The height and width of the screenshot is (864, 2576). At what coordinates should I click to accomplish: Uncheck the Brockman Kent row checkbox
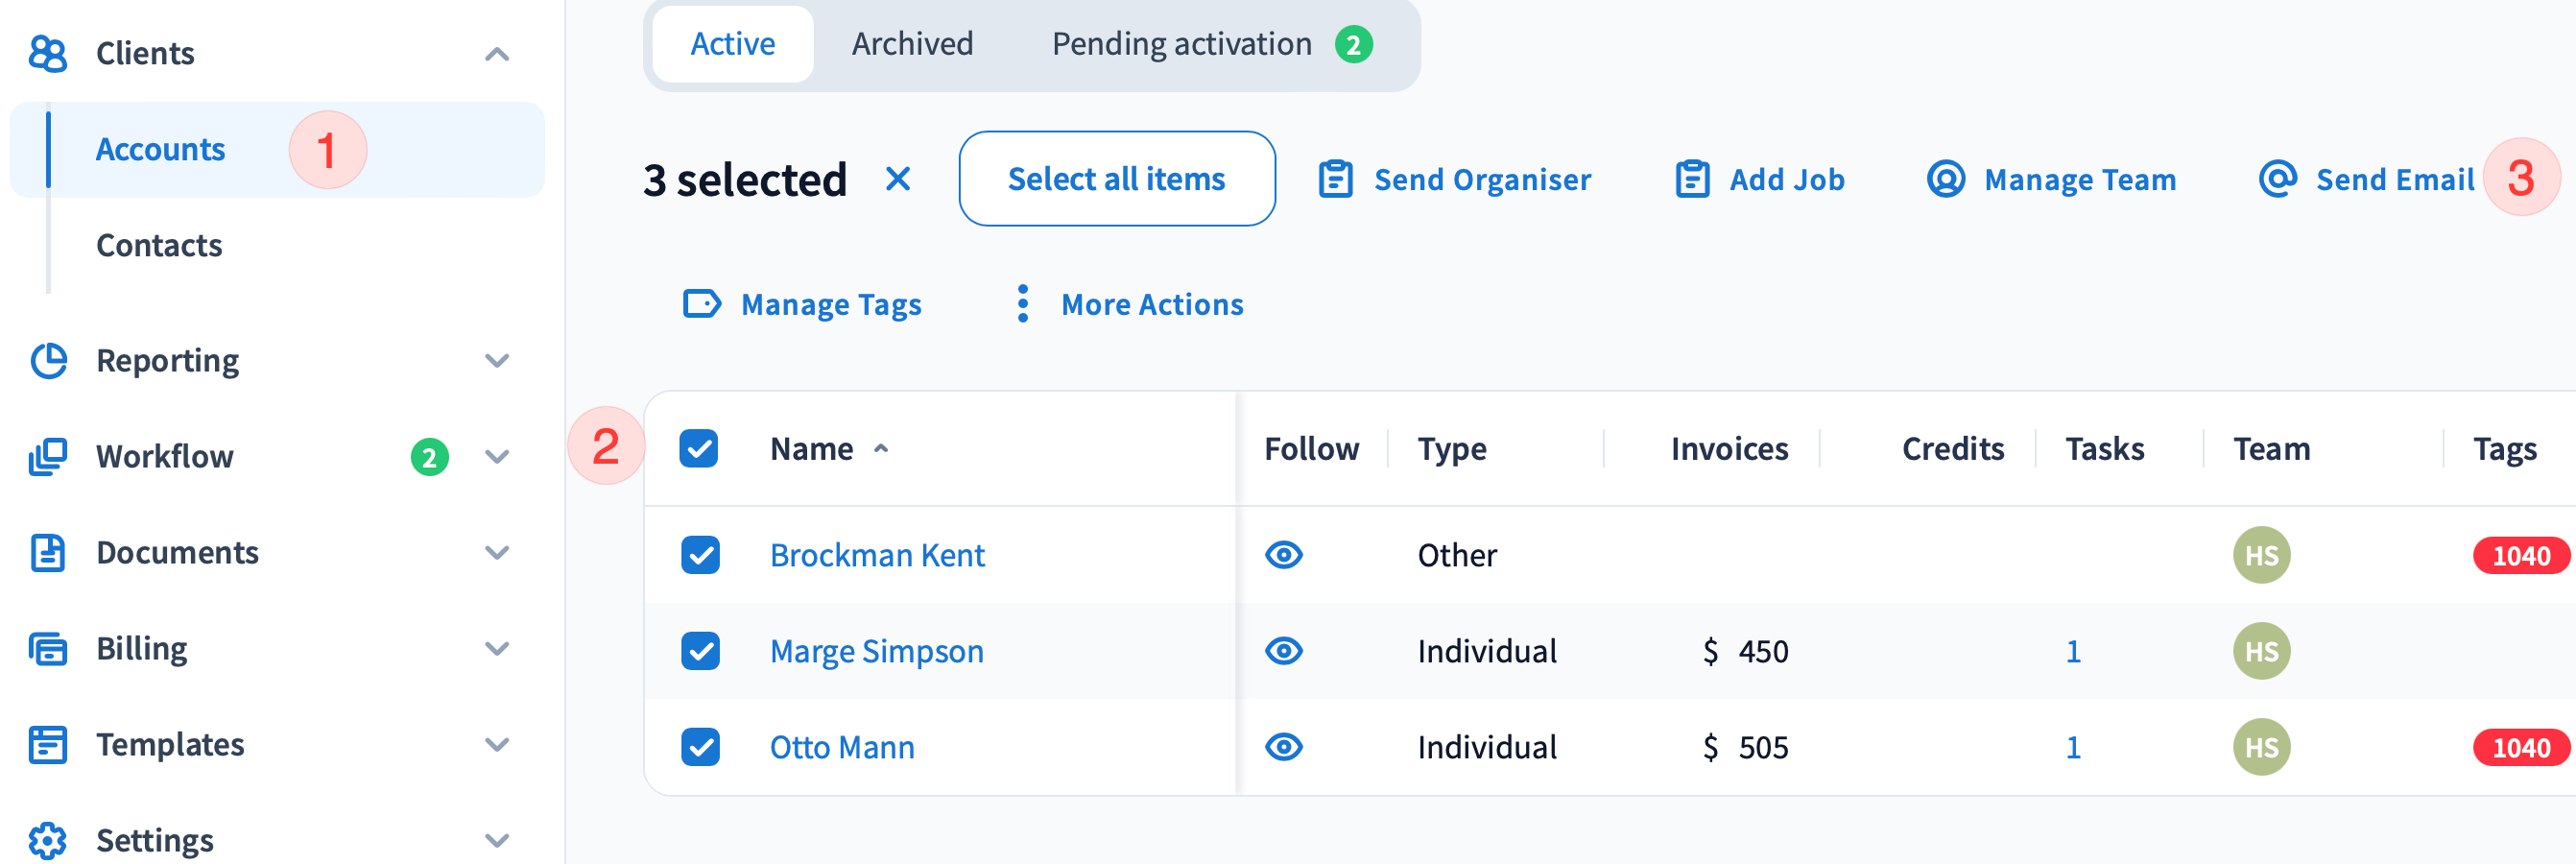click(700, 555)
